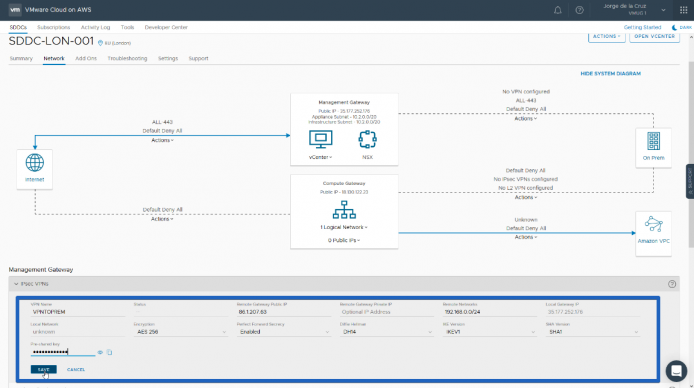Toggle the Dark mode switch
Screen dimensions: 694x388
click(682, 27)
